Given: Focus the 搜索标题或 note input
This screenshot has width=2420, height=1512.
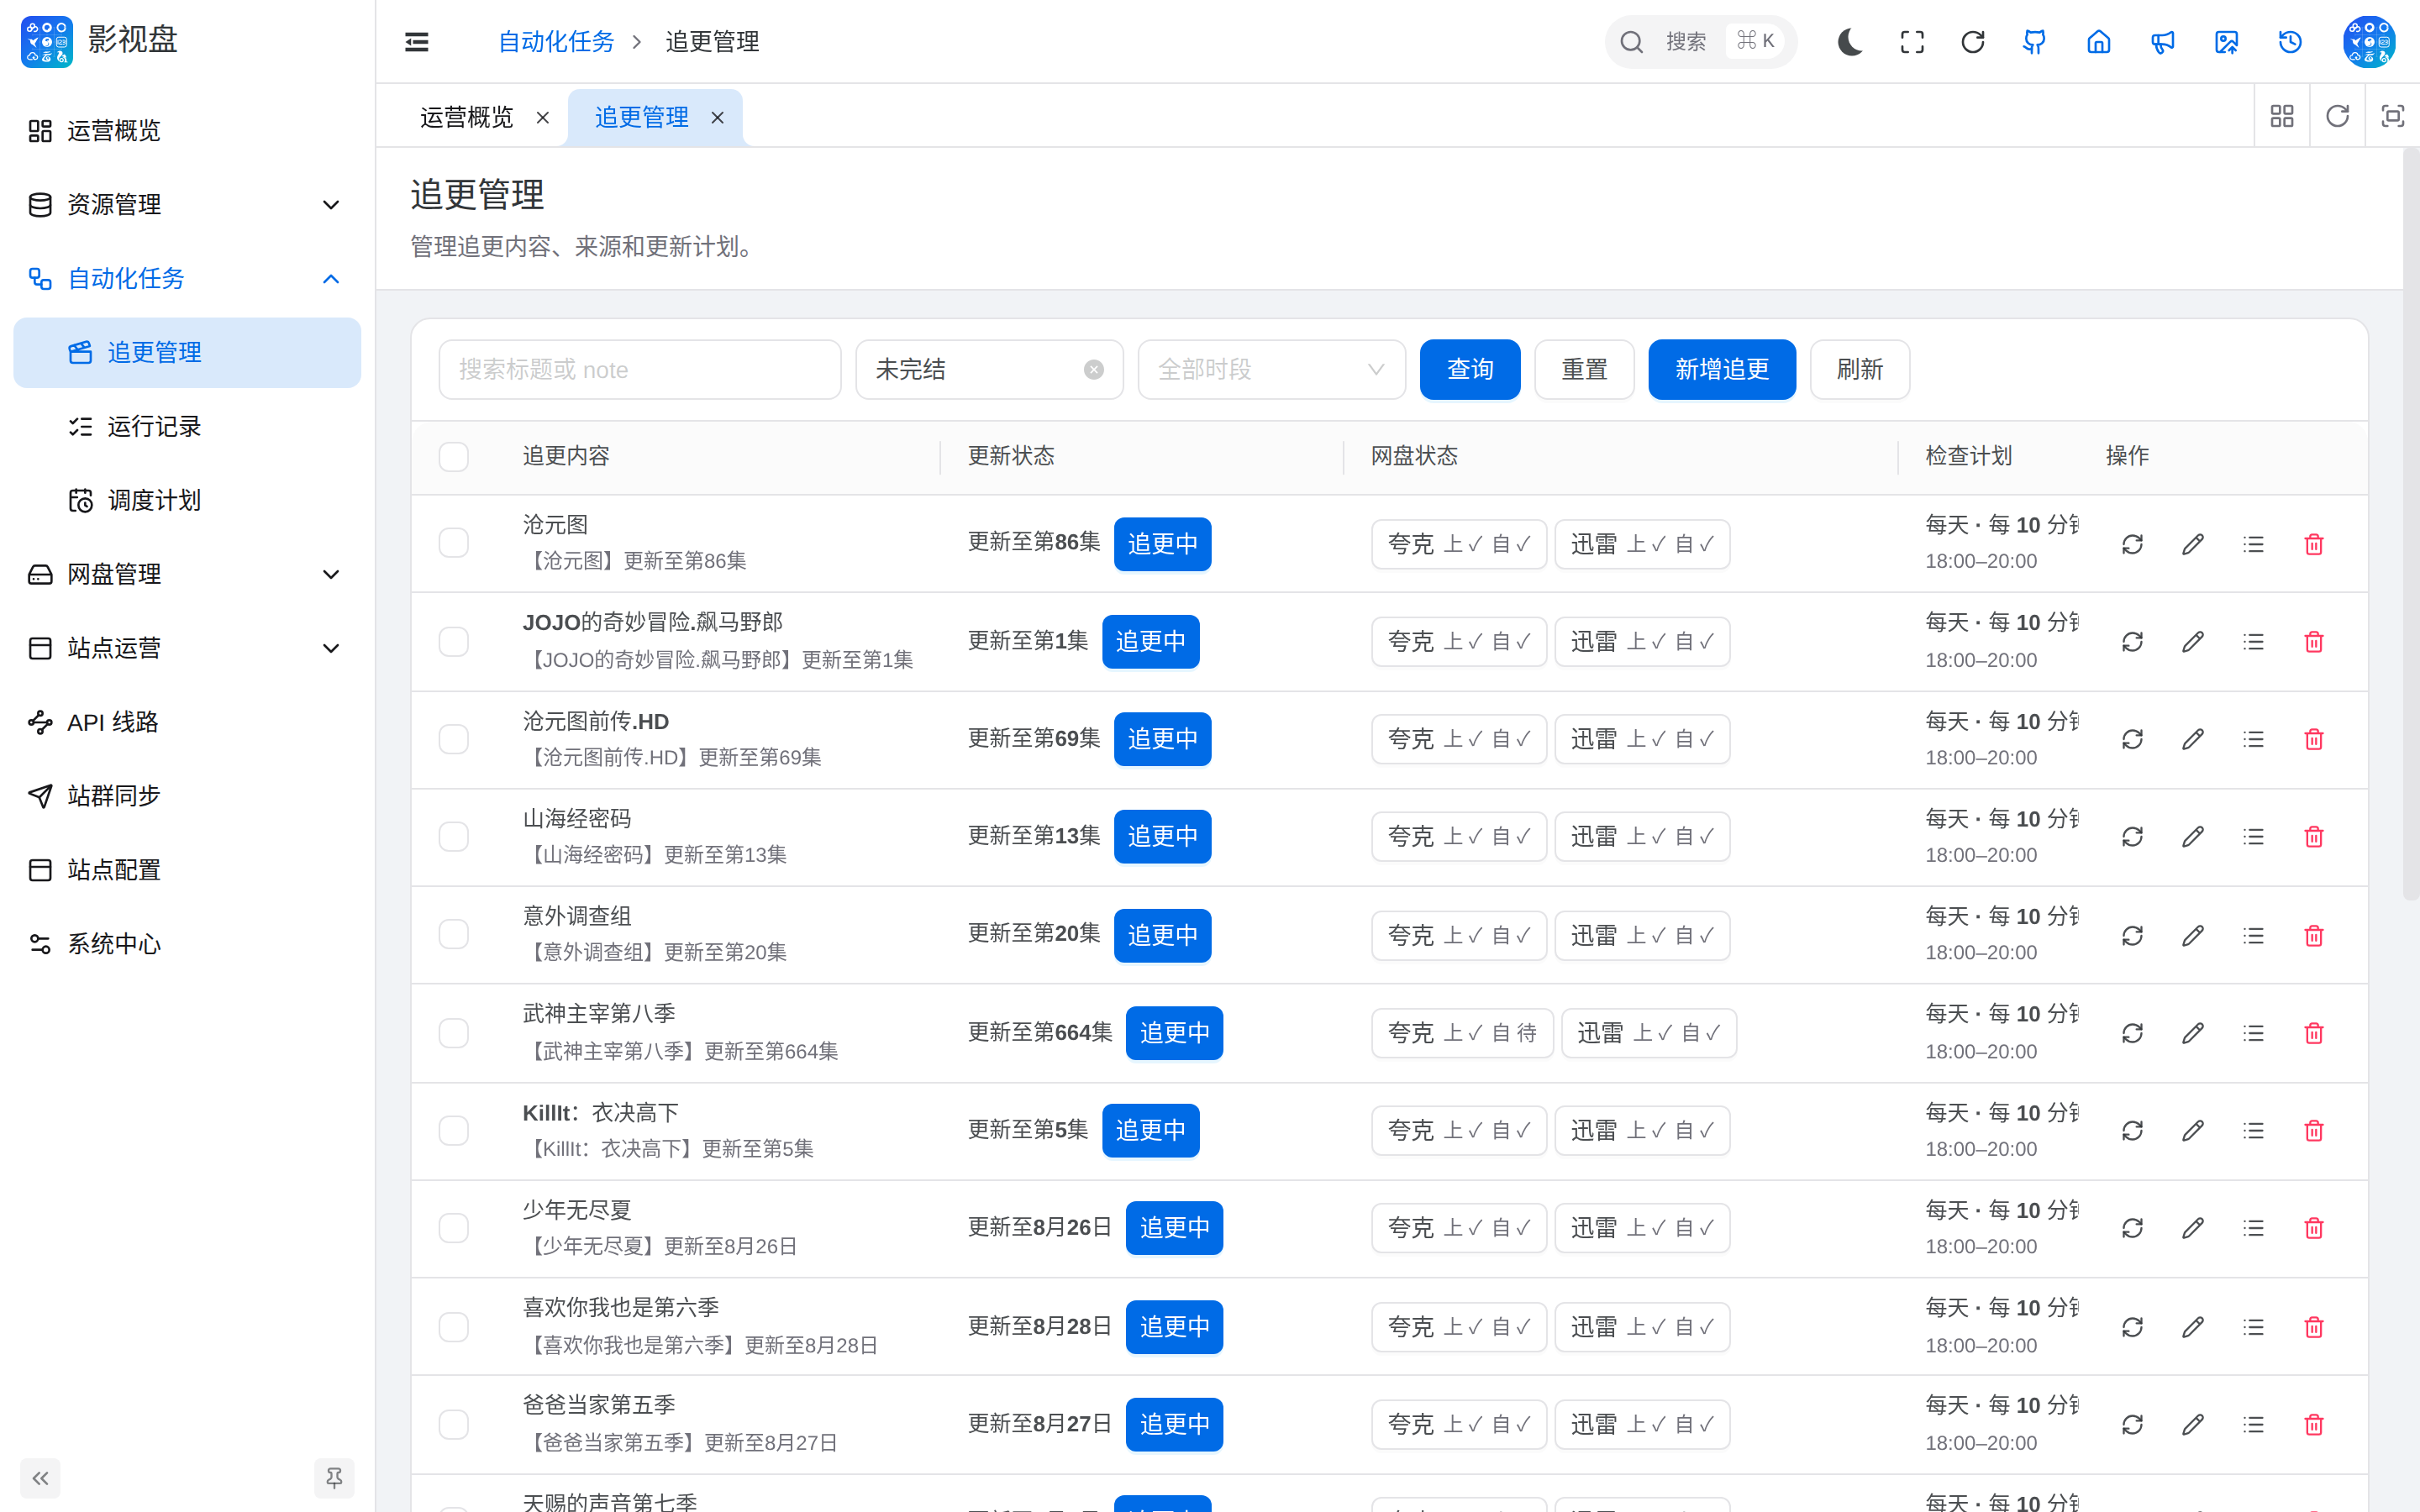Looking at the screenshot, I should coord(640,370).
